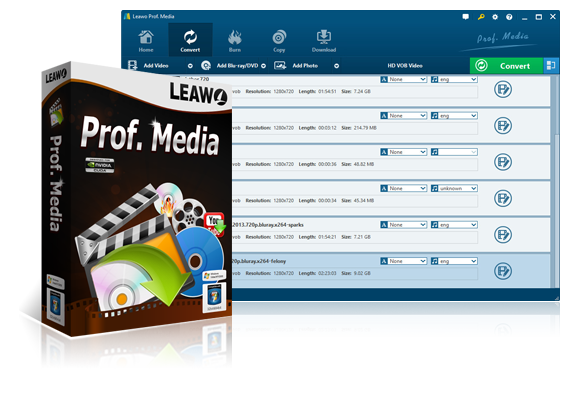Viewport: 579px width, 395px height.
Task: Select the file named 2013.720p.bluray.x264-sparks
Action: tap(268, 224)
